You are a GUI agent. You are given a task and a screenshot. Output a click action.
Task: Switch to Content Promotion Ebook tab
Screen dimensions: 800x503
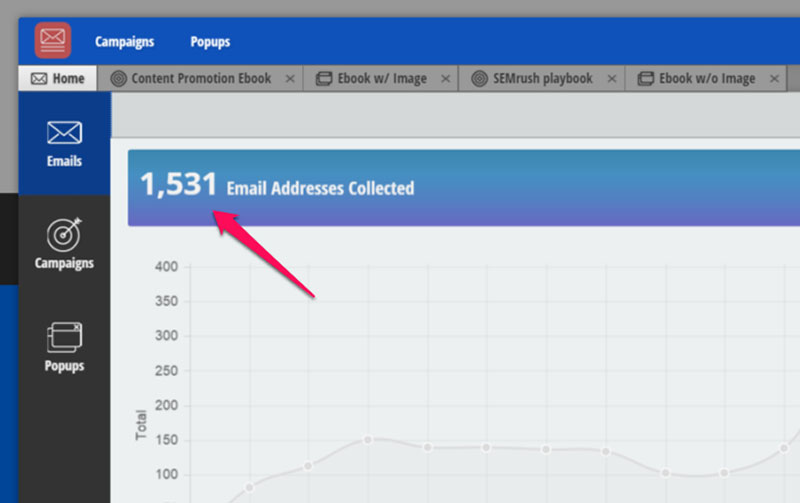200,79
